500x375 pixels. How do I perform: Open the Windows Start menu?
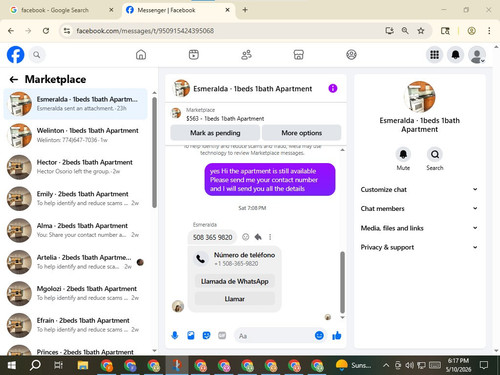tap(12, 366)
